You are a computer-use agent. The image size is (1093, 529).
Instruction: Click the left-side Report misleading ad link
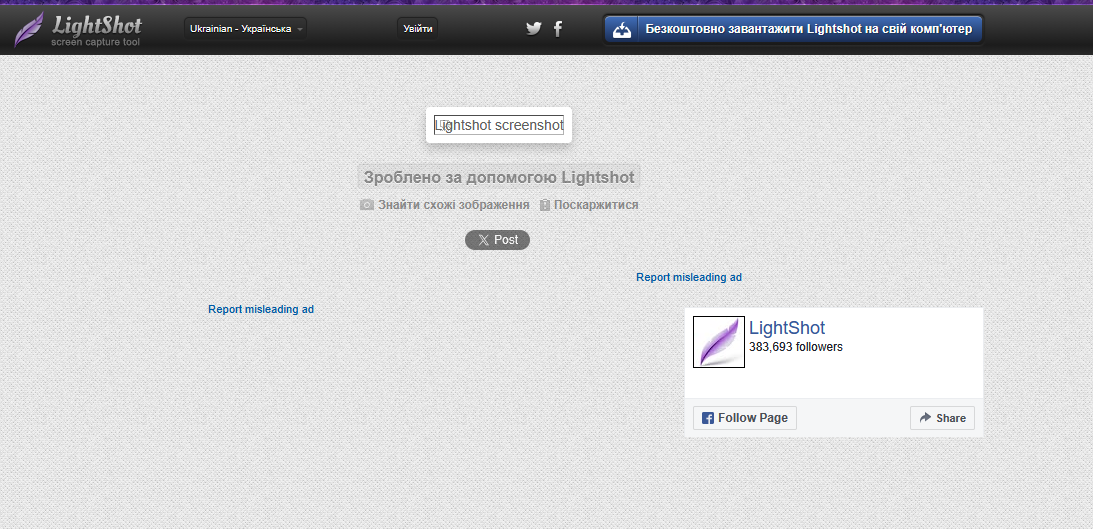point(261,309)
